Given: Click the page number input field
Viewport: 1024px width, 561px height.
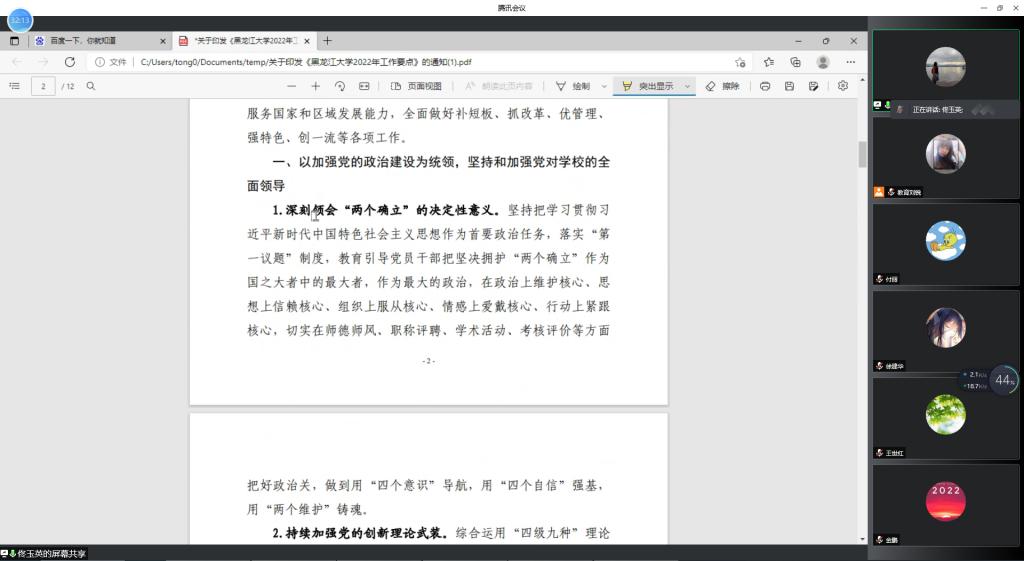Looking at the screenshot, I should (x=43, y=86).
